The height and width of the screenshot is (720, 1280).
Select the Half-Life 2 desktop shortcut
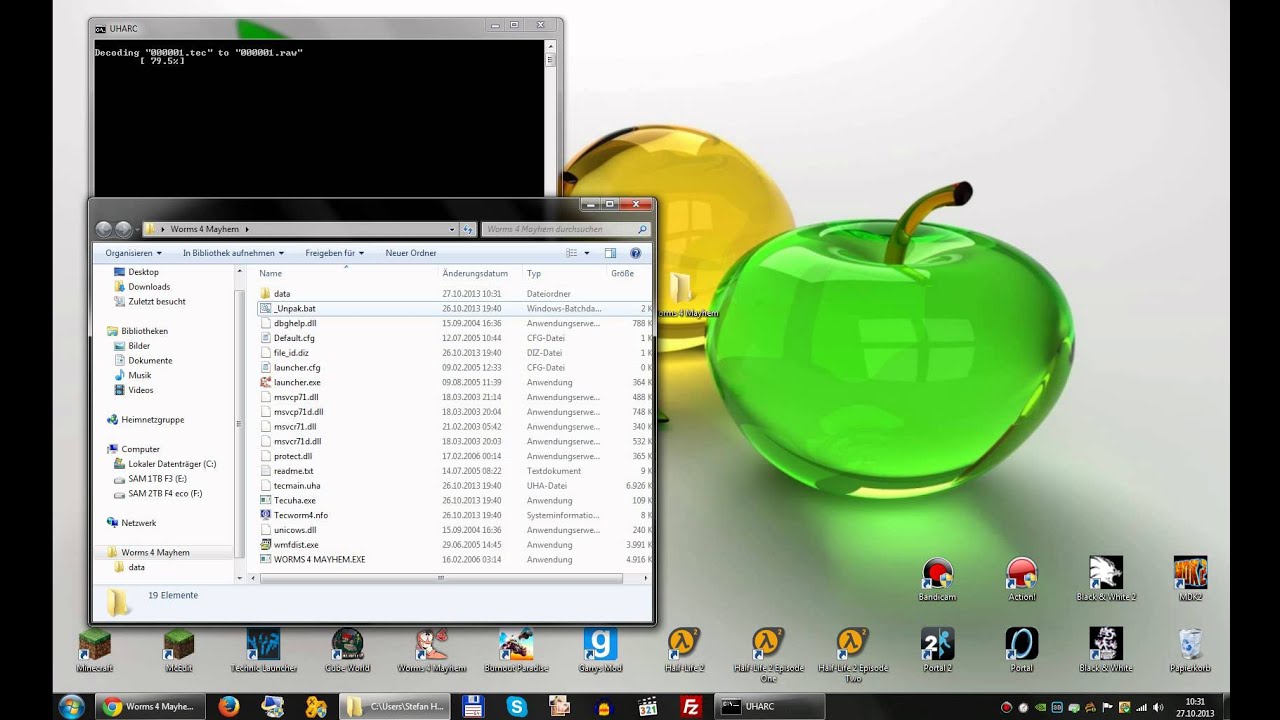pos(685,651)
